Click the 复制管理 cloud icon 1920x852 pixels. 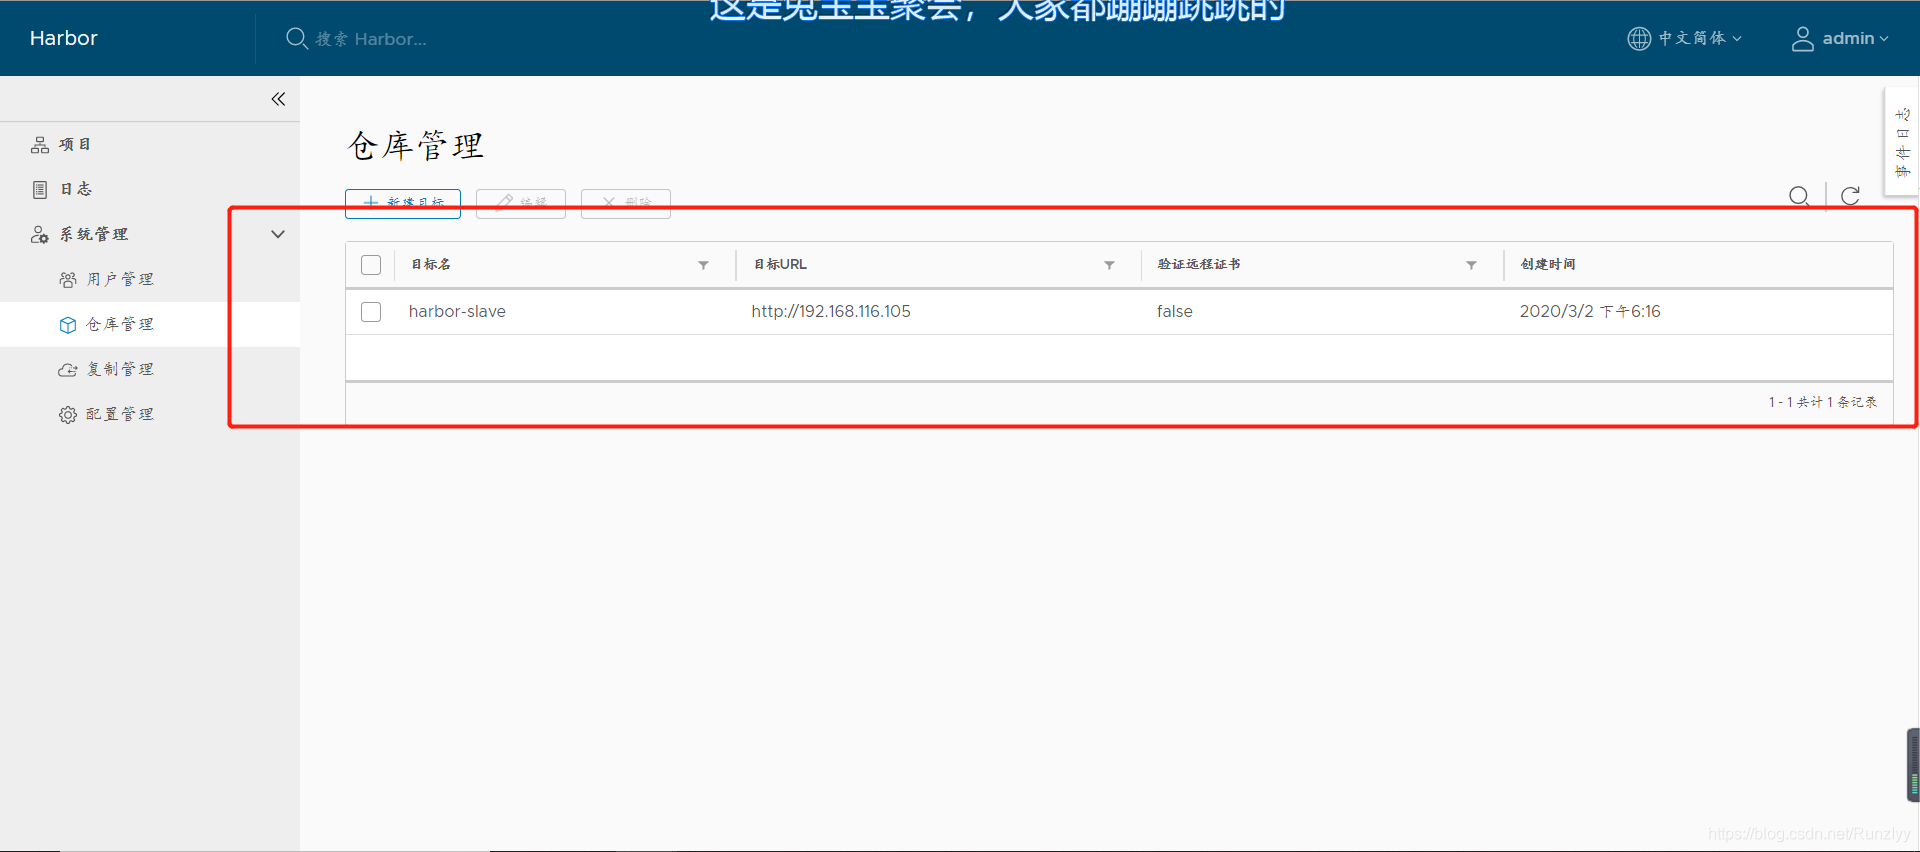(x=68, y=369)
